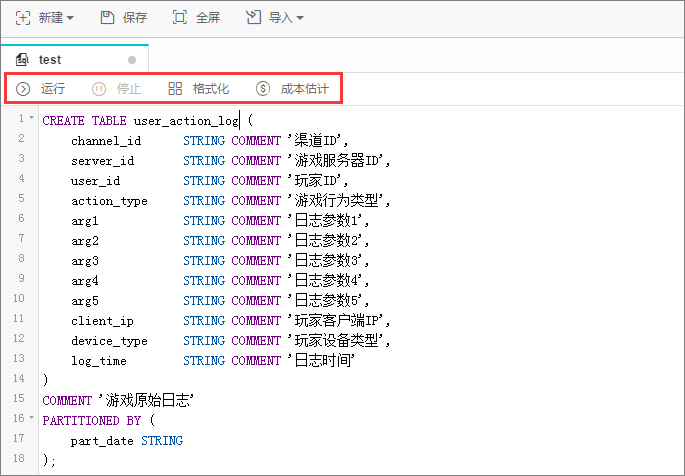Screen dimensions: 685x476
Task: Click line number 18 in gutter
Action: (x=19, y=458)
